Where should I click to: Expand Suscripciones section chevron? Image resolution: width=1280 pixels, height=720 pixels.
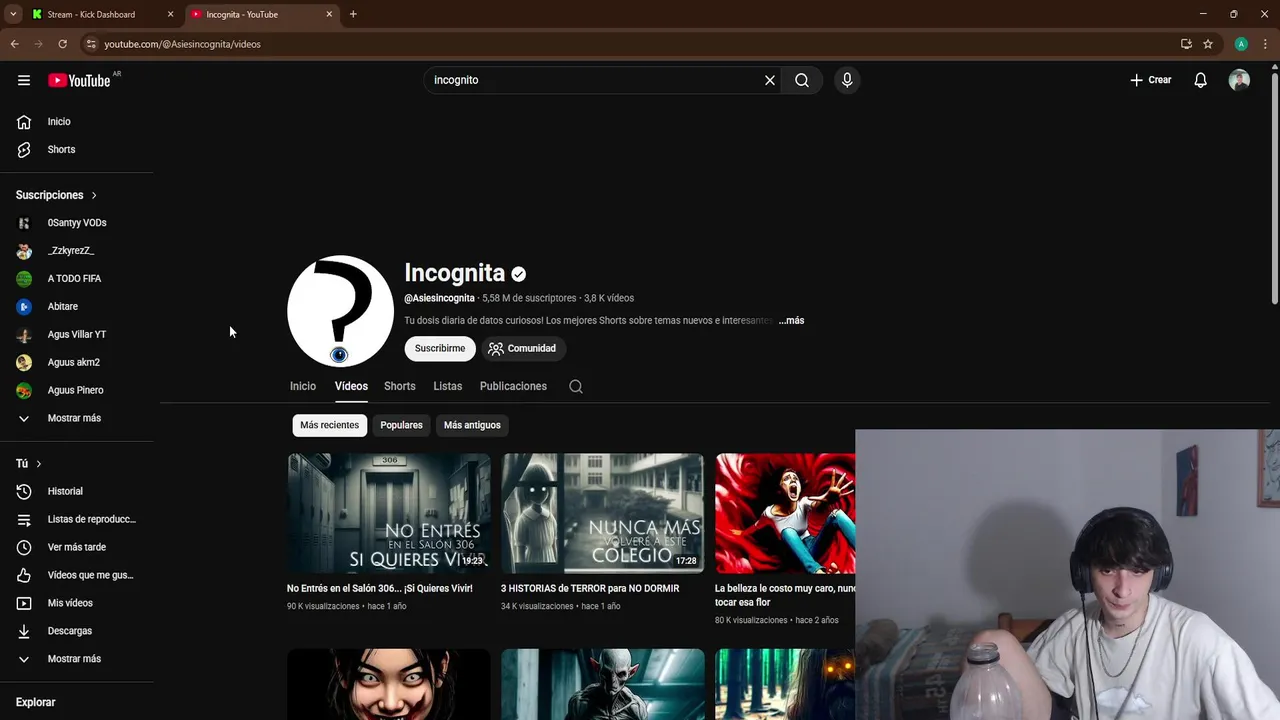(x=94, y=195)
